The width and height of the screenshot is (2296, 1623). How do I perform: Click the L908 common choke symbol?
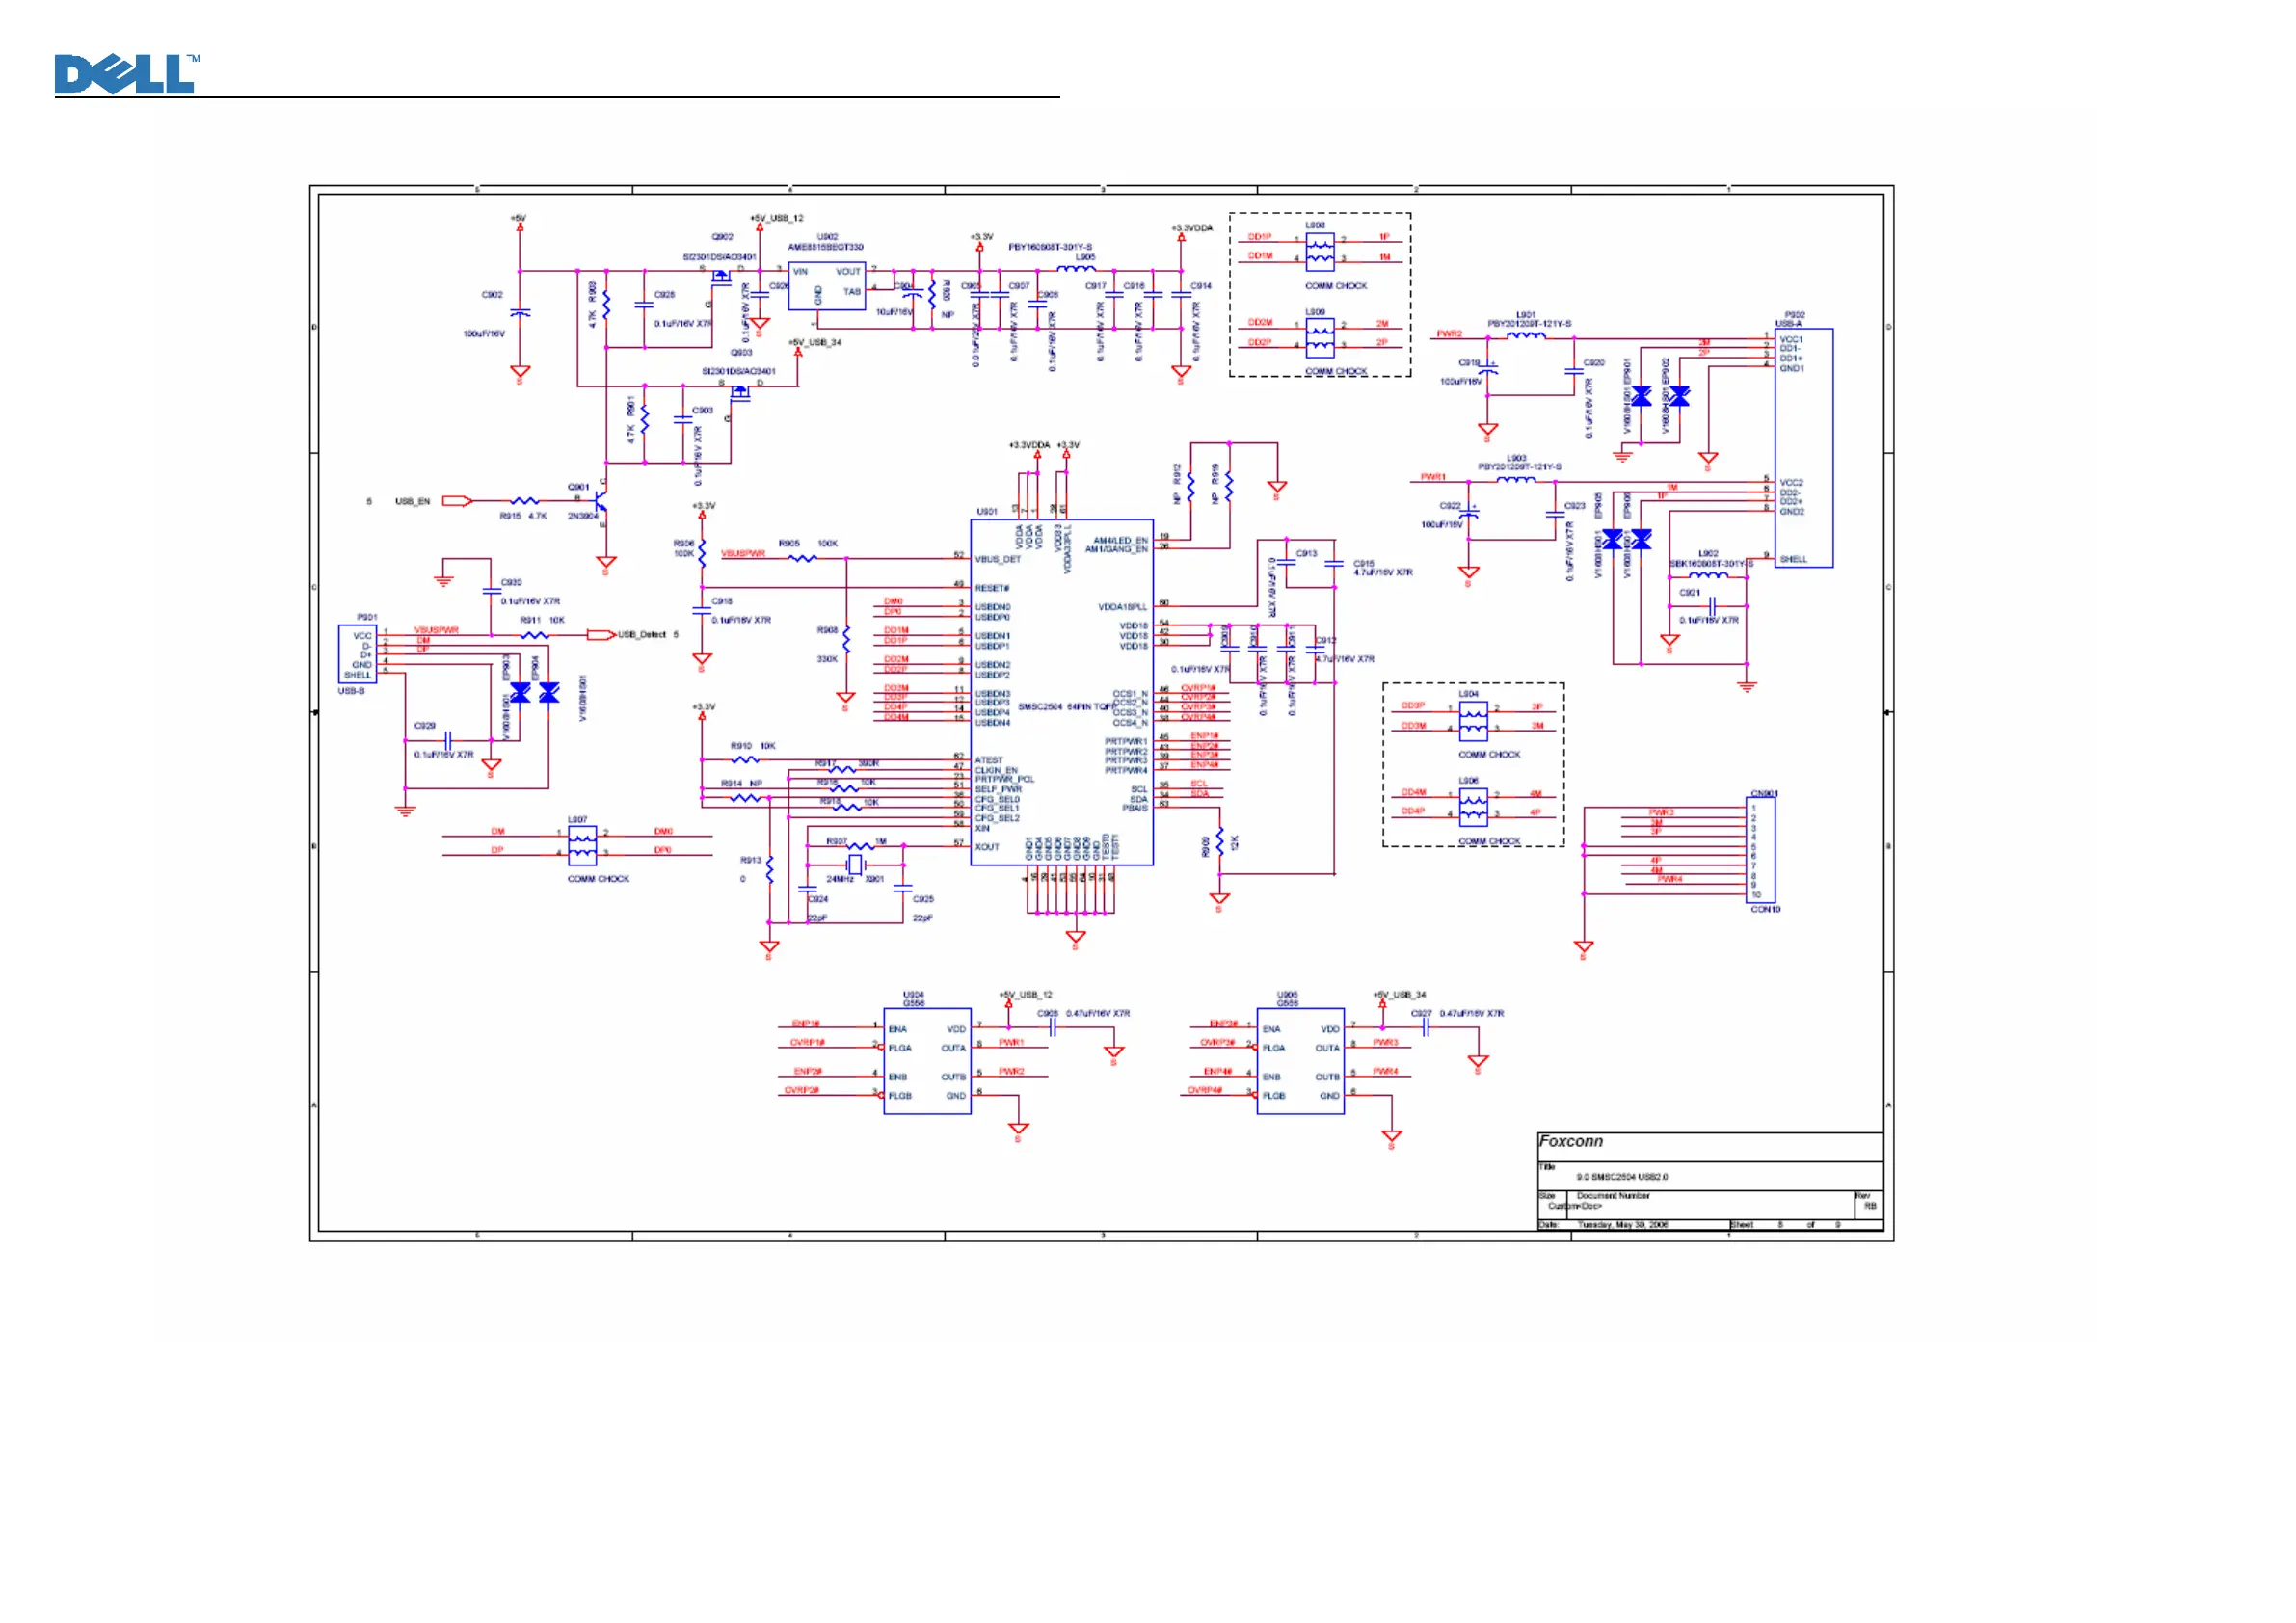[x=1319, y=252]
